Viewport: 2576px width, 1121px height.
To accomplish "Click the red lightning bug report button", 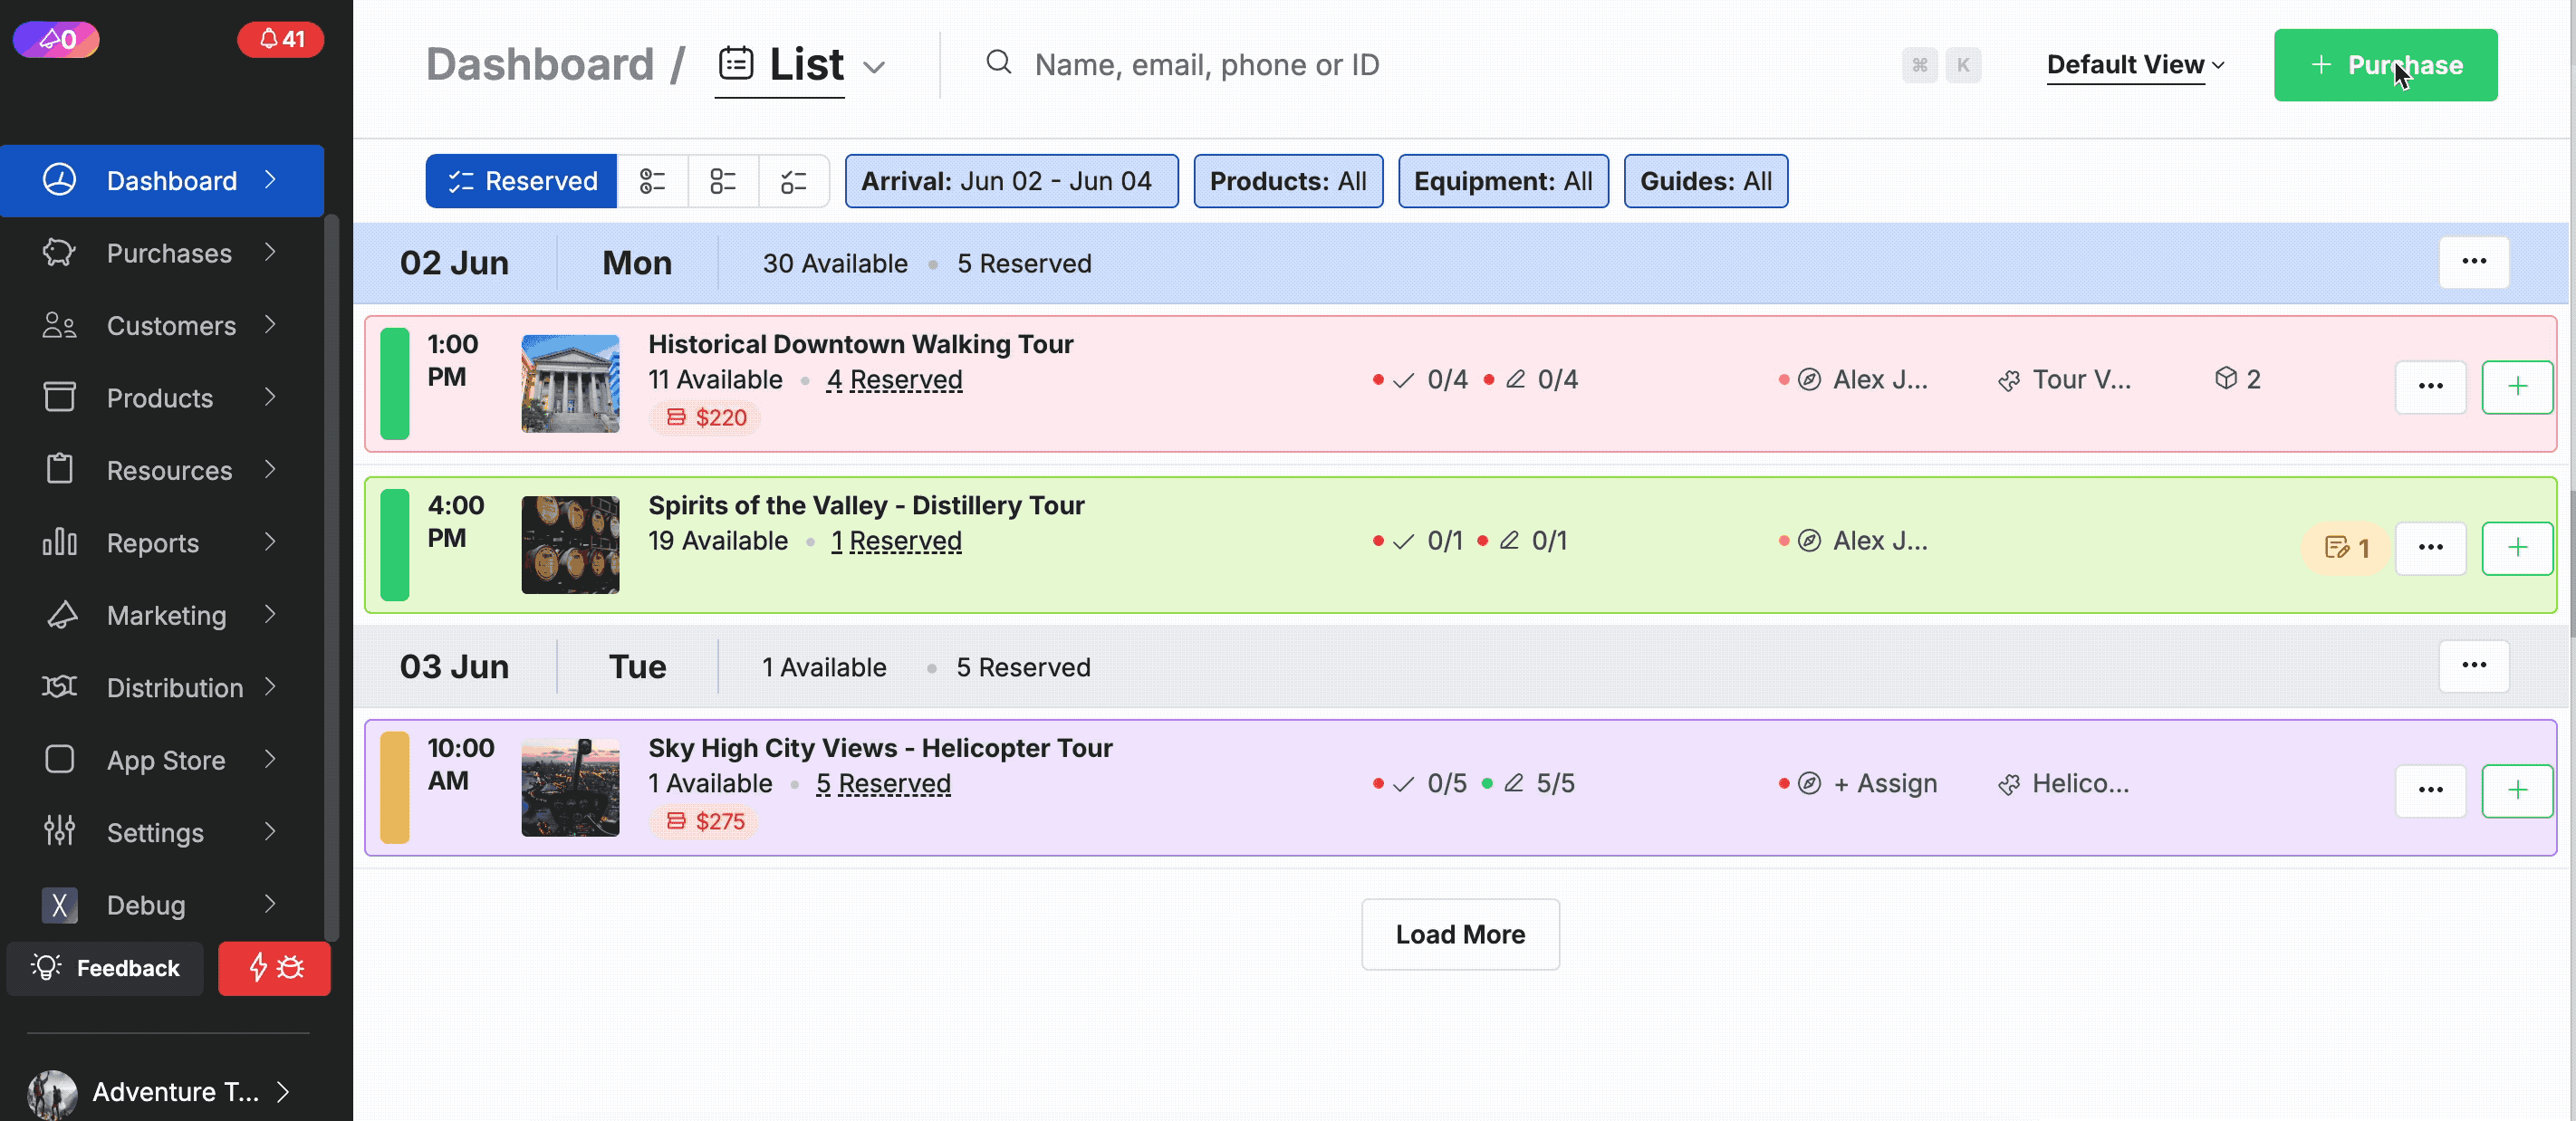I will [274, 967].
